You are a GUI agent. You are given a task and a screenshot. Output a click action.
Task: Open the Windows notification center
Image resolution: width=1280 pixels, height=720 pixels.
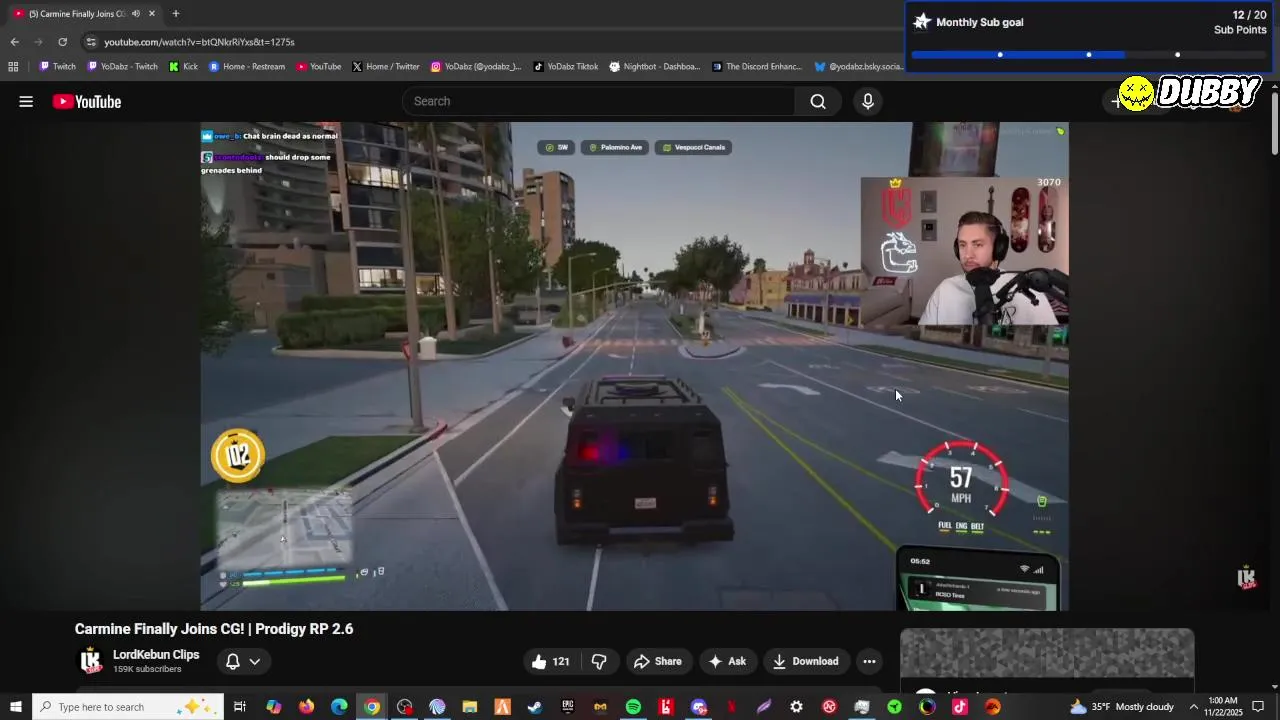1258,707
